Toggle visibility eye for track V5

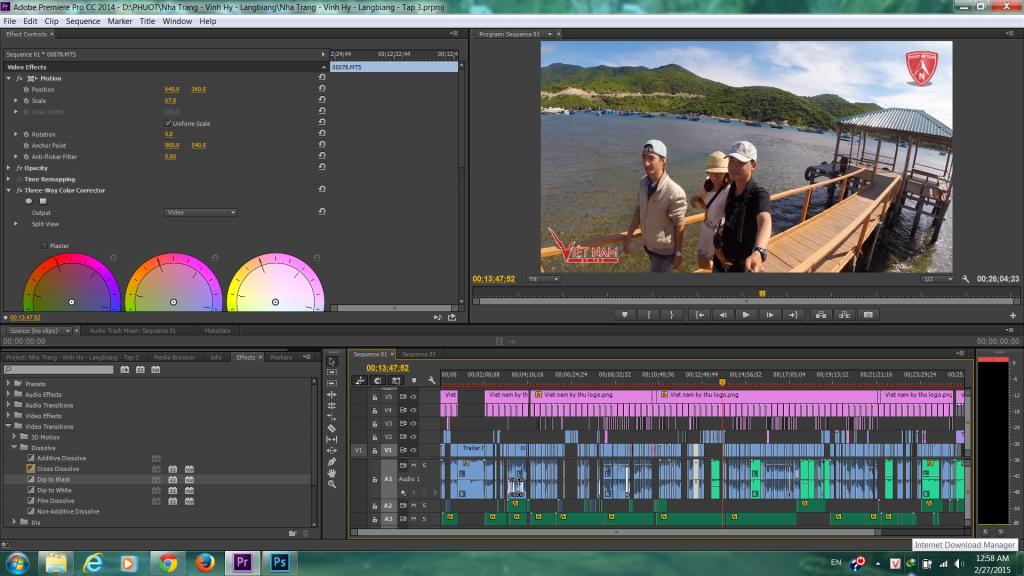413,396
